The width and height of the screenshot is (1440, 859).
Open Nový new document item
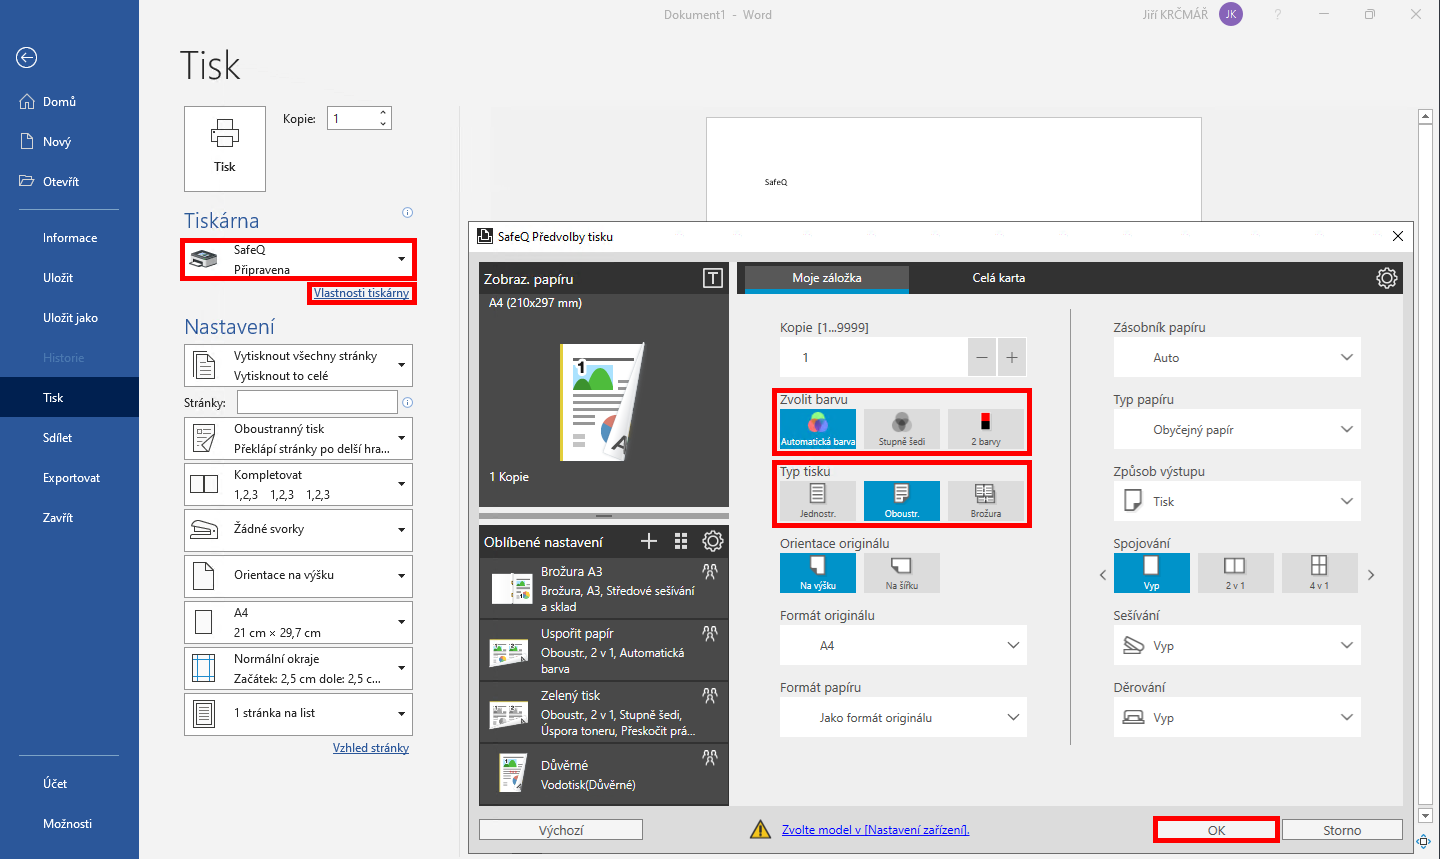pyautogui.click(x=69, y=142)
